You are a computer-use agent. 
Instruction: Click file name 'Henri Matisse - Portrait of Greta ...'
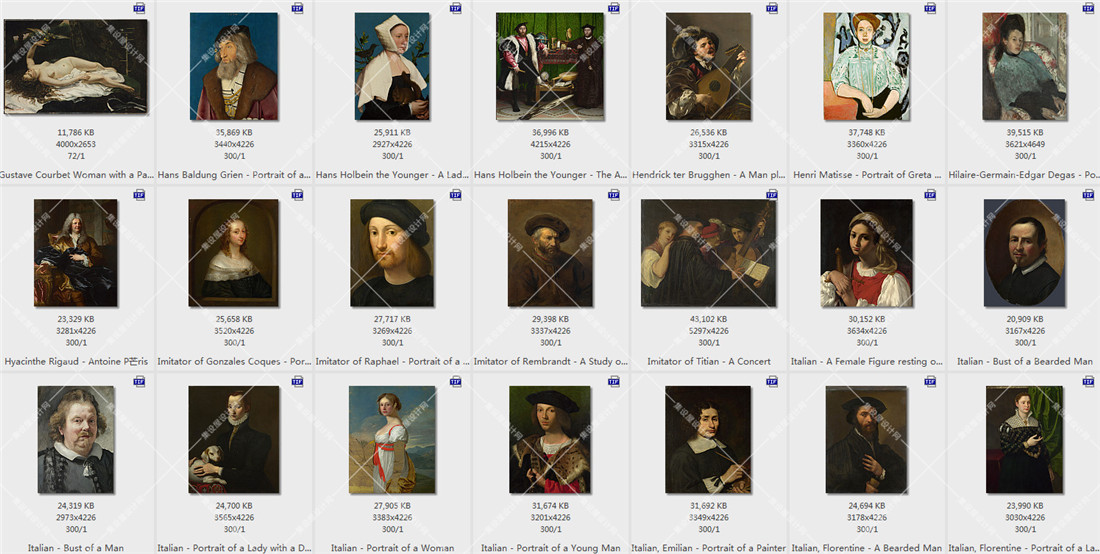tap(866, 175)
